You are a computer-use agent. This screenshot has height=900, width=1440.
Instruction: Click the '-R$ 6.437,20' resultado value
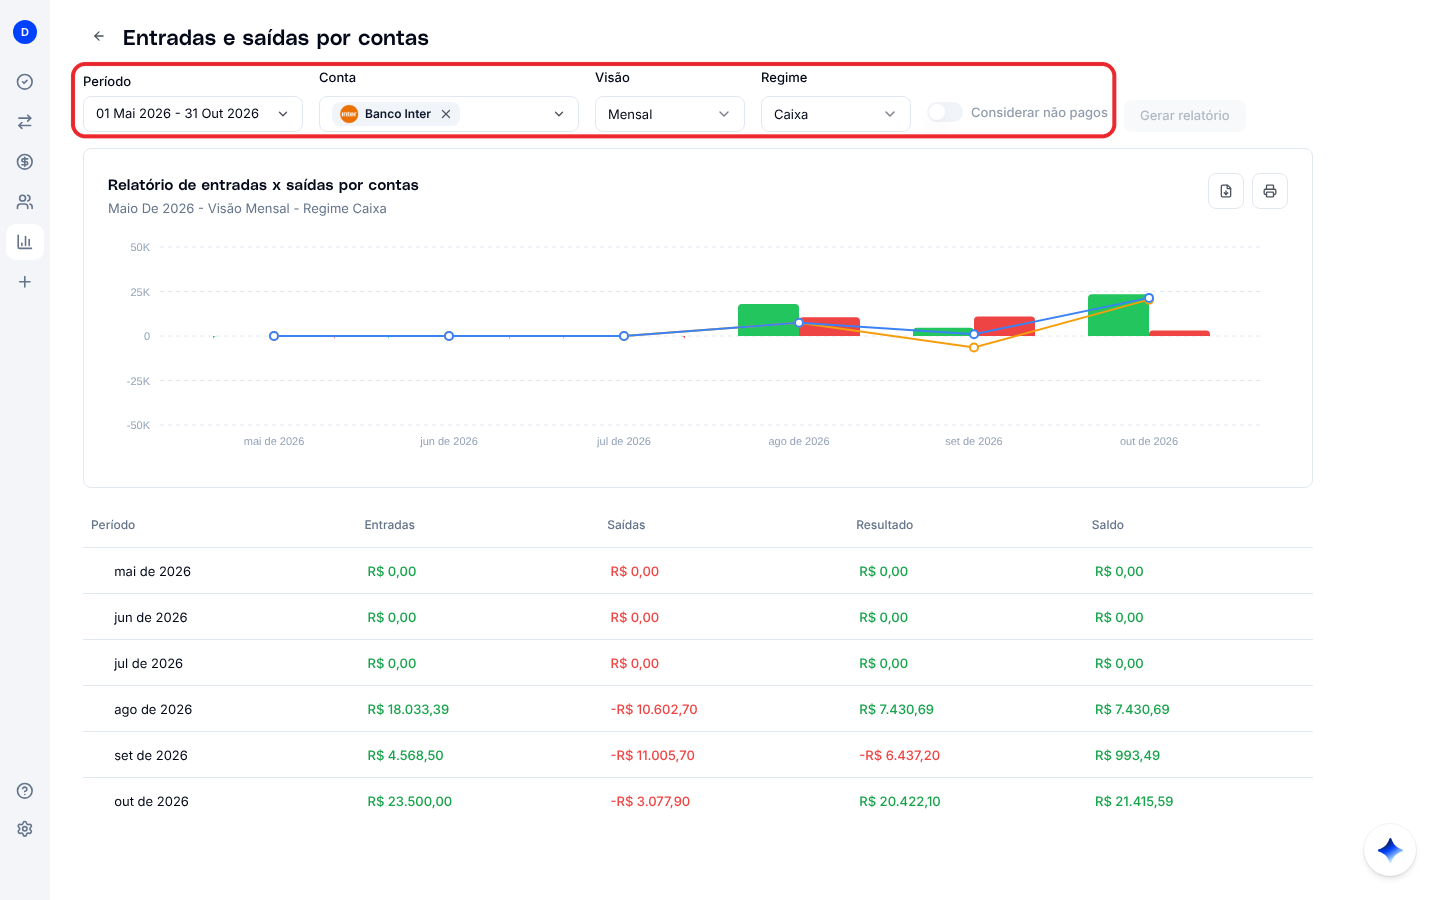click(900, 755)
